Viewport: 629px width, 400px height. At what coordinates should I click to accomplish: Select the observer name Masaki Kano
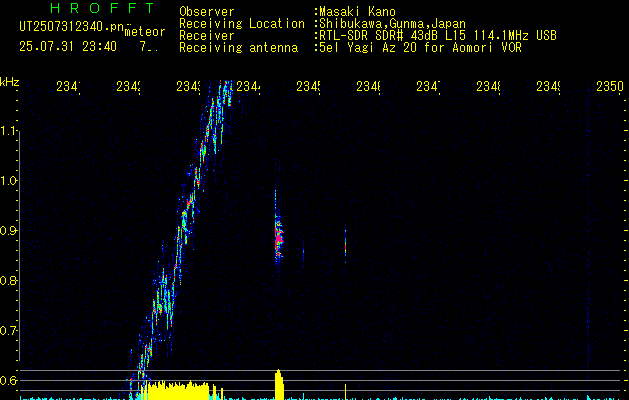(x=357, y=12)
